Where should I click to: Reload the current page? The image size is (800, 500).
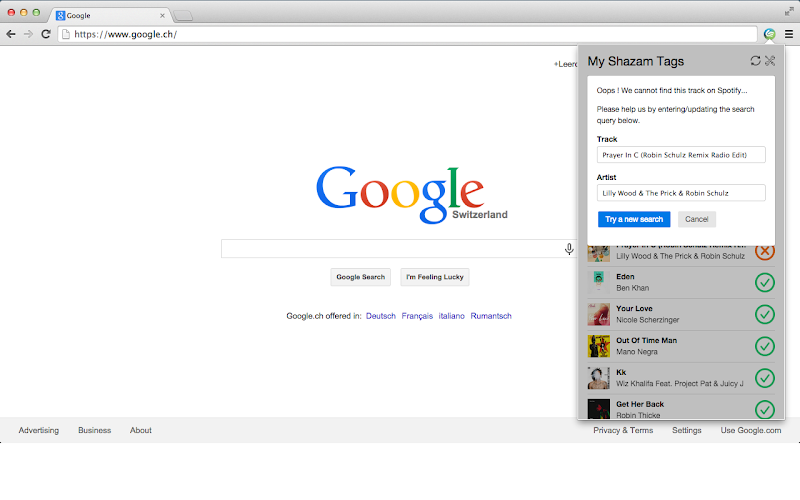[45, 34]
